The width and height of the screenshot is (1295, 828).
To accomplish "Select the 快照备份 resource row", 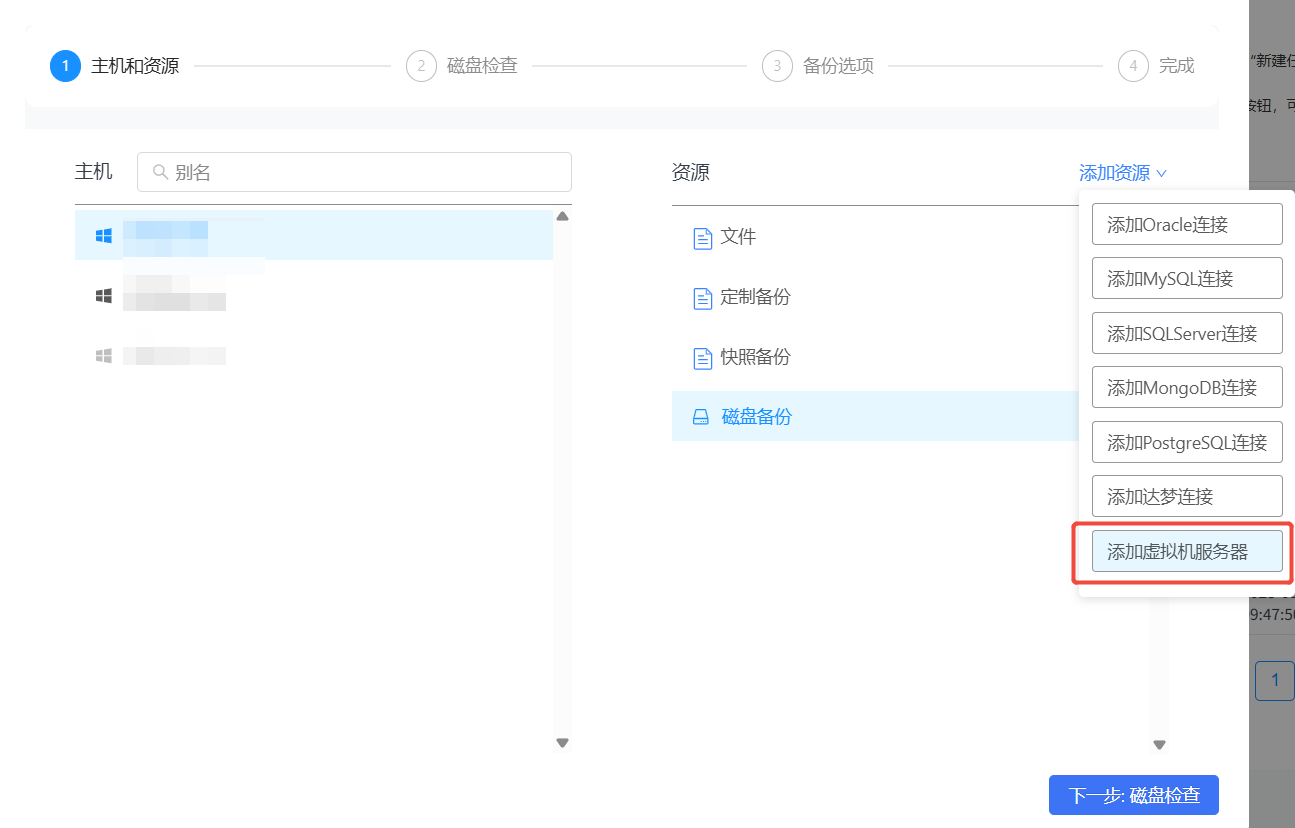I will point(875,357).
